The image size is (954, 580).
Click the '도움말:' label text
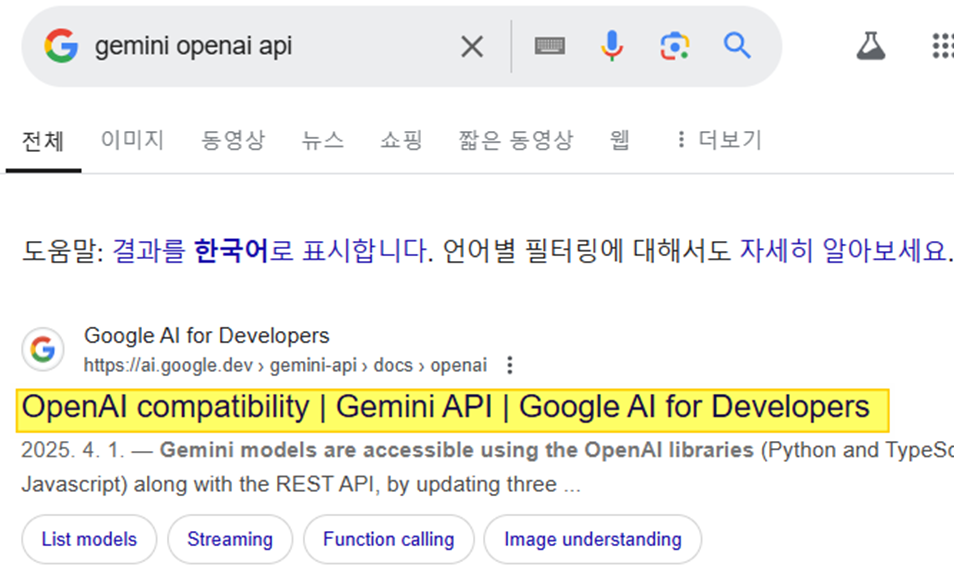[63, 251]
